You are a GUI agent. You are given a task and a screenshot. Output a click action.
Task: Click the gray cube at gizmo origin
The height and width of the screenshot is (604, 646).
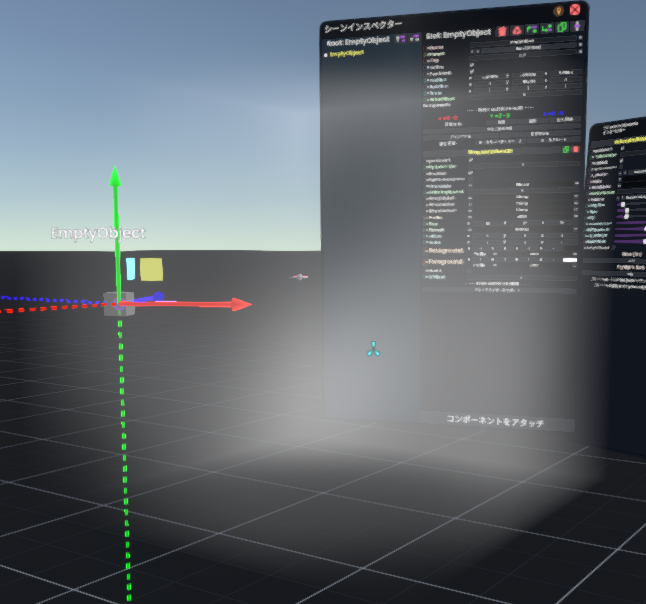coord(119,304)
